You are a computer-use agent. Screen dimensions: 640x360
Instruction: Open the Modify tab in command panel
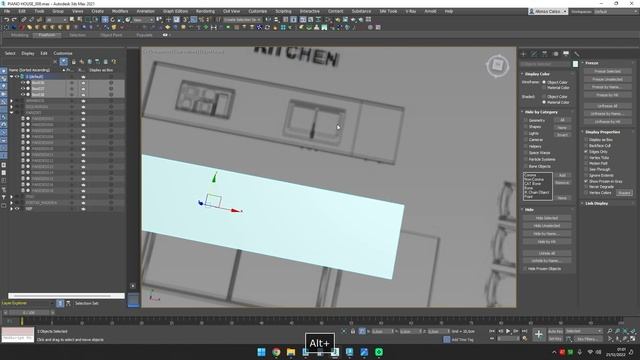pyautogui.click(x=534, y=54)
